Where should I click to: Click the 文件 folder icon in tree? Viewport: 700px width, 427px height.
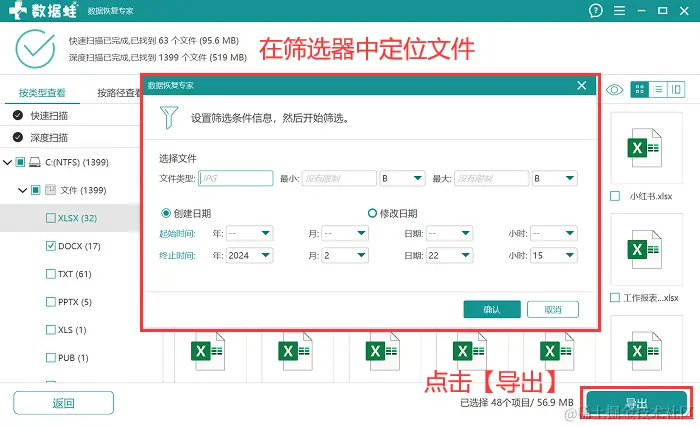50,190
